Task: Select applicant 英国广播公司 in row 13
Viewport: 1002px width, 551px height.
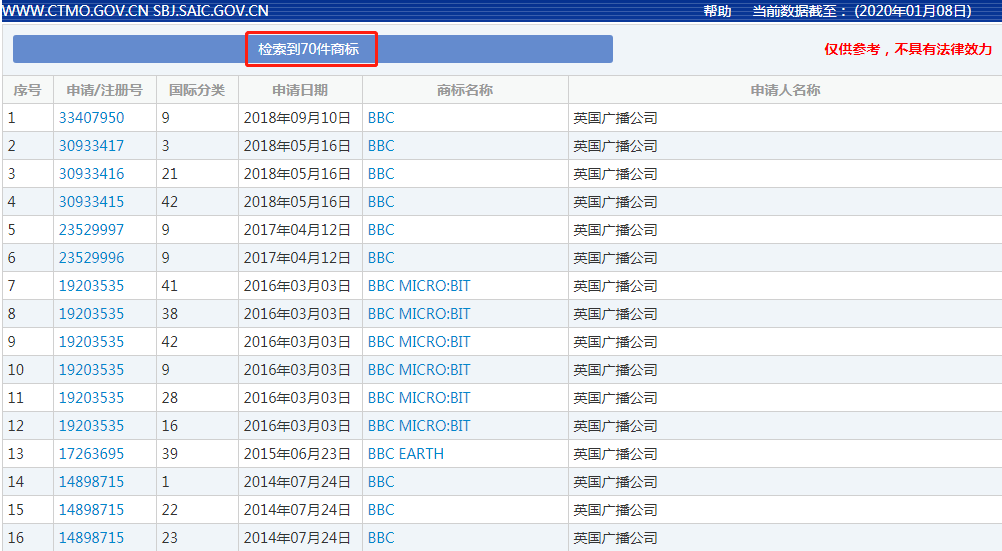Action: coord(615,454)
